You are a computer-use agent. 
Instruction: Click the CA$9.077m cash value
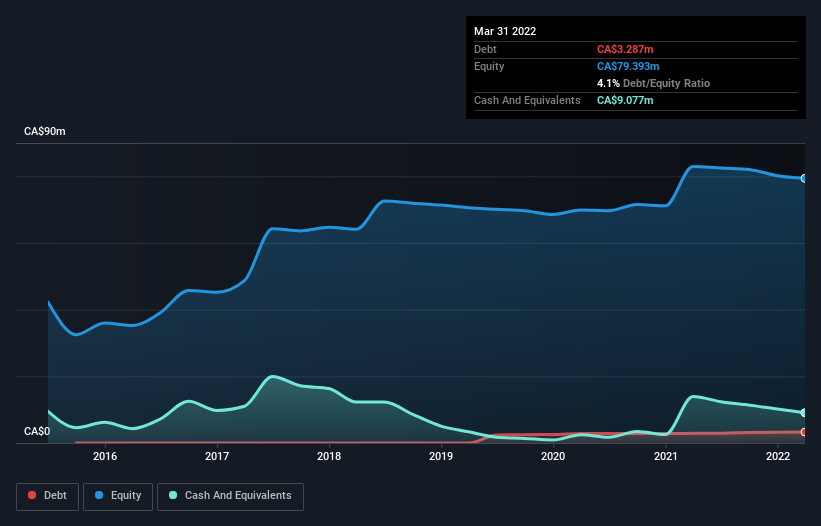coord(625,100)
